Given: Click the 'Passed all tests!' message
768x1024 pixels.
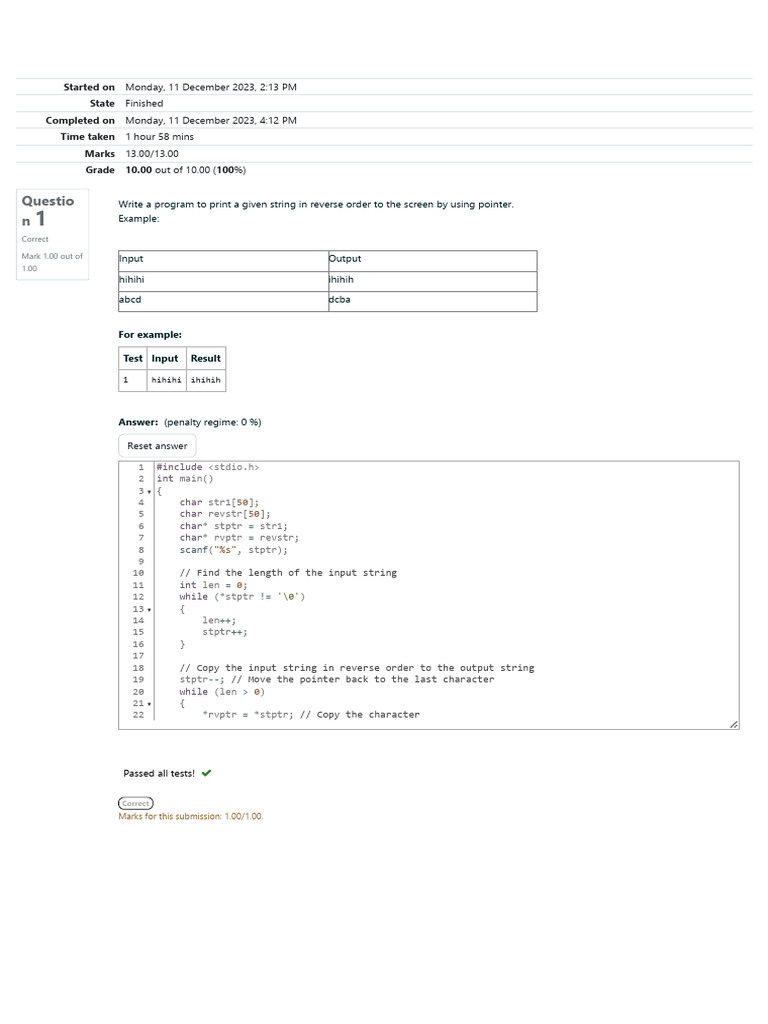Looking at the screenshot, I should [x=159, y=773].
